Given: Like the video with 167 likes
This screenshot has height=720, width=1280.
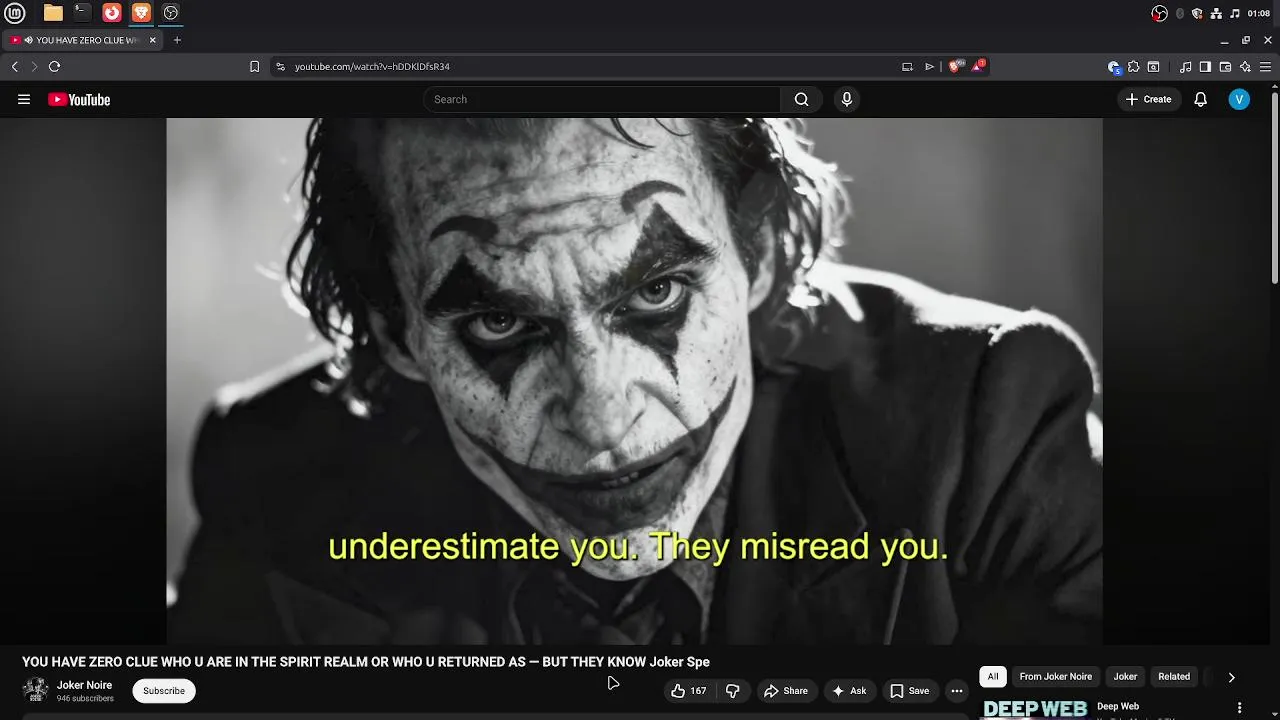Looking at the screenshot, I should point(689,691).
